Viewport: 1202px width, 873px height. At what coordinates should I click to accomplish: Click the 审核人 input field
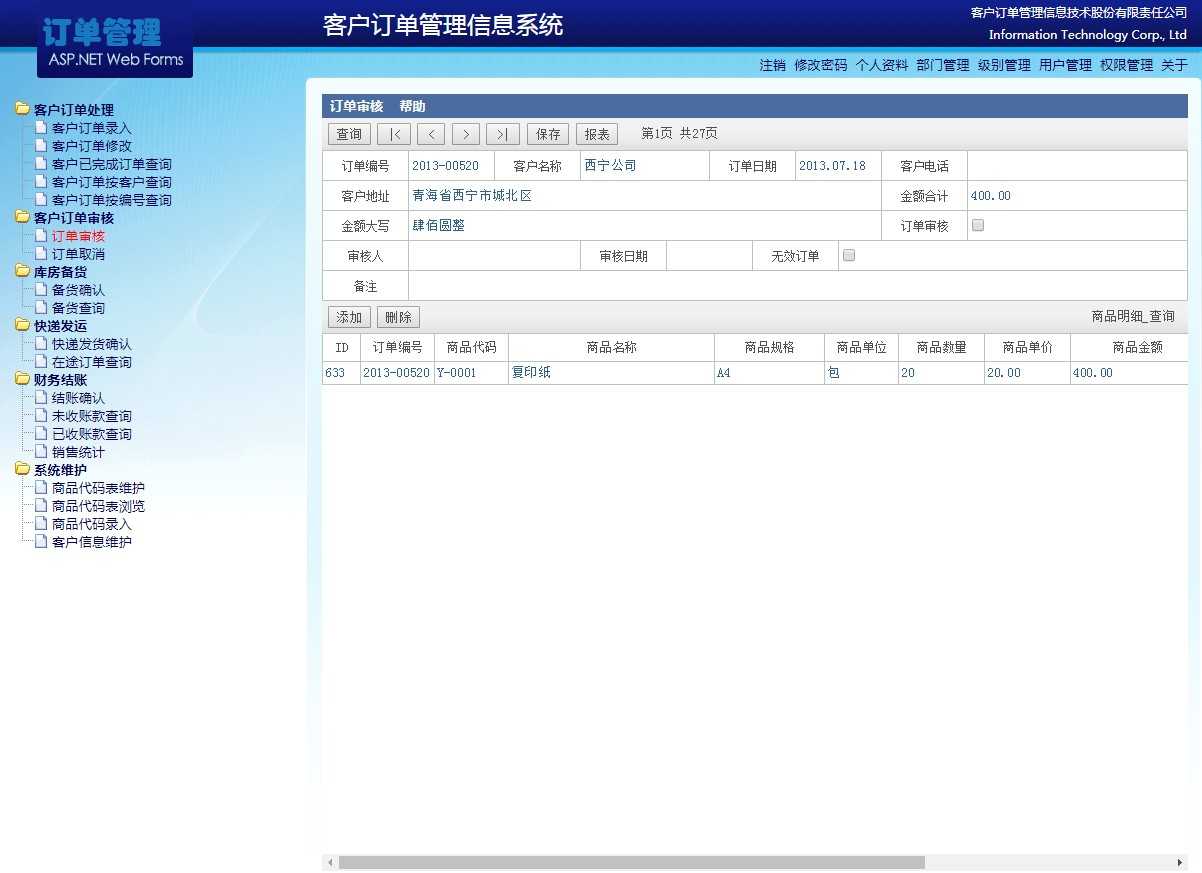[494, 256]
